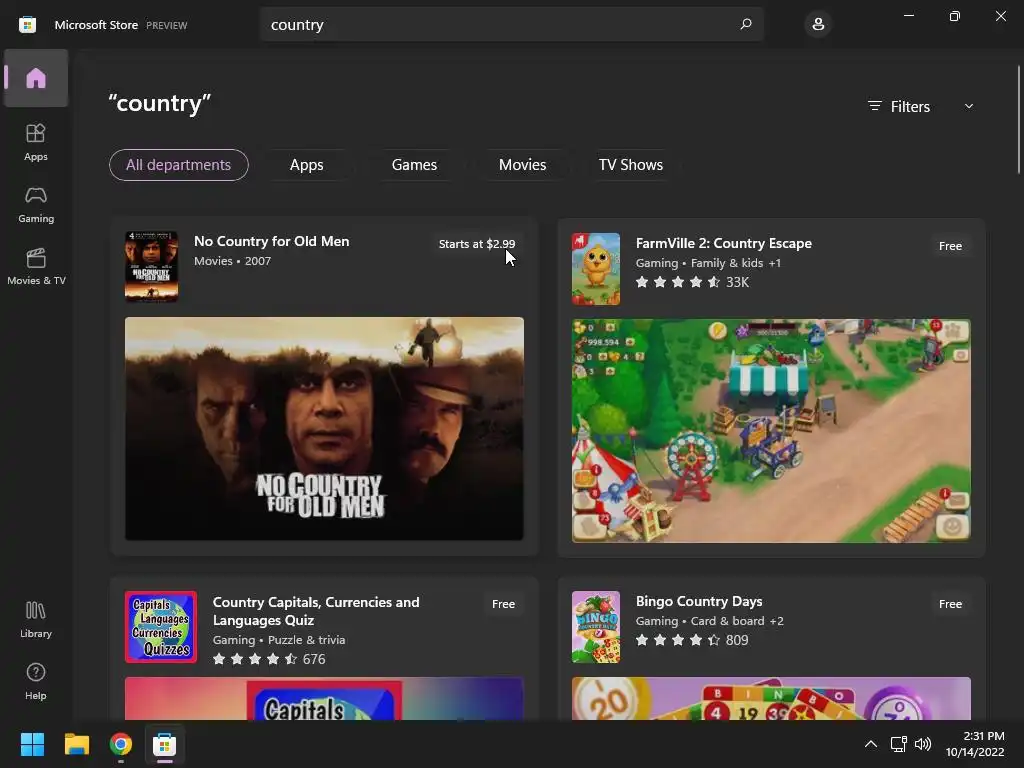The height and width of the screenshot is (768, 1024).
Task: Open Google Chrome from the taskbar
Action: point(121,744)
